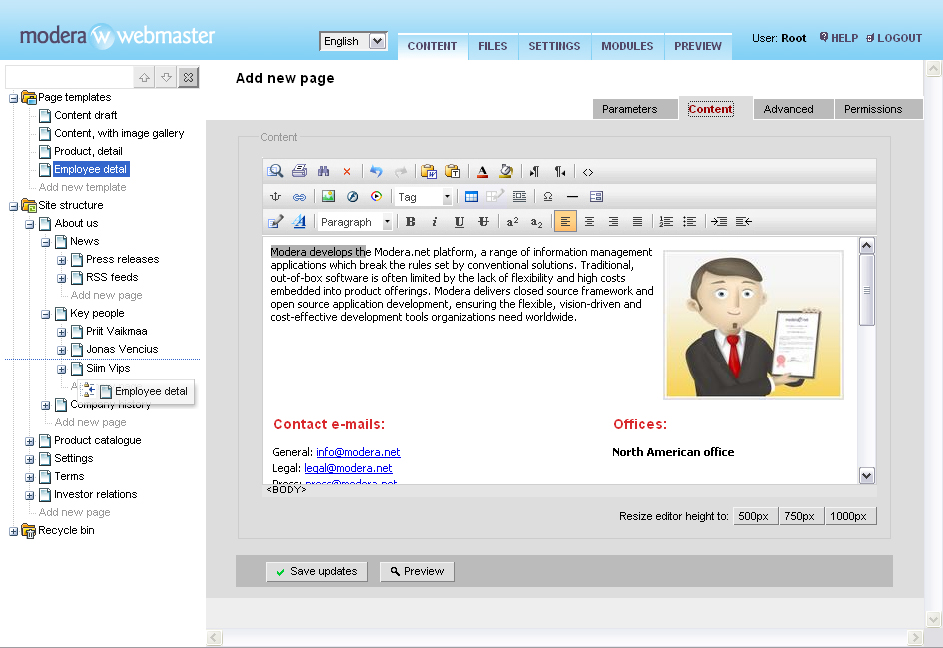The width and height of the screenshot is (943, 648).
Task: Toggle strikethrough formatting
Action: tap(483, 221)
